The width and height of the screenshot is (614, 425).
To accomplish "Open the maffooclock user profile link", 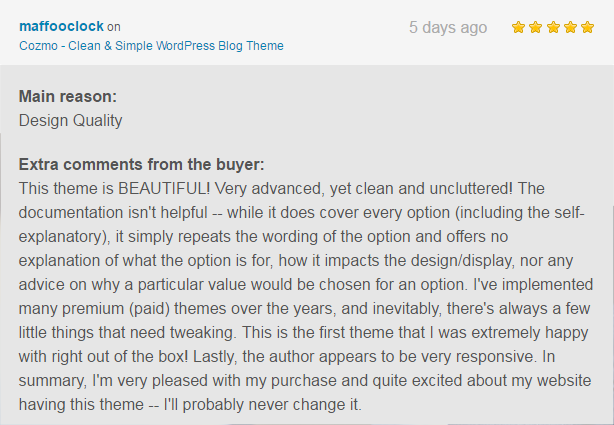I will 61,26.
